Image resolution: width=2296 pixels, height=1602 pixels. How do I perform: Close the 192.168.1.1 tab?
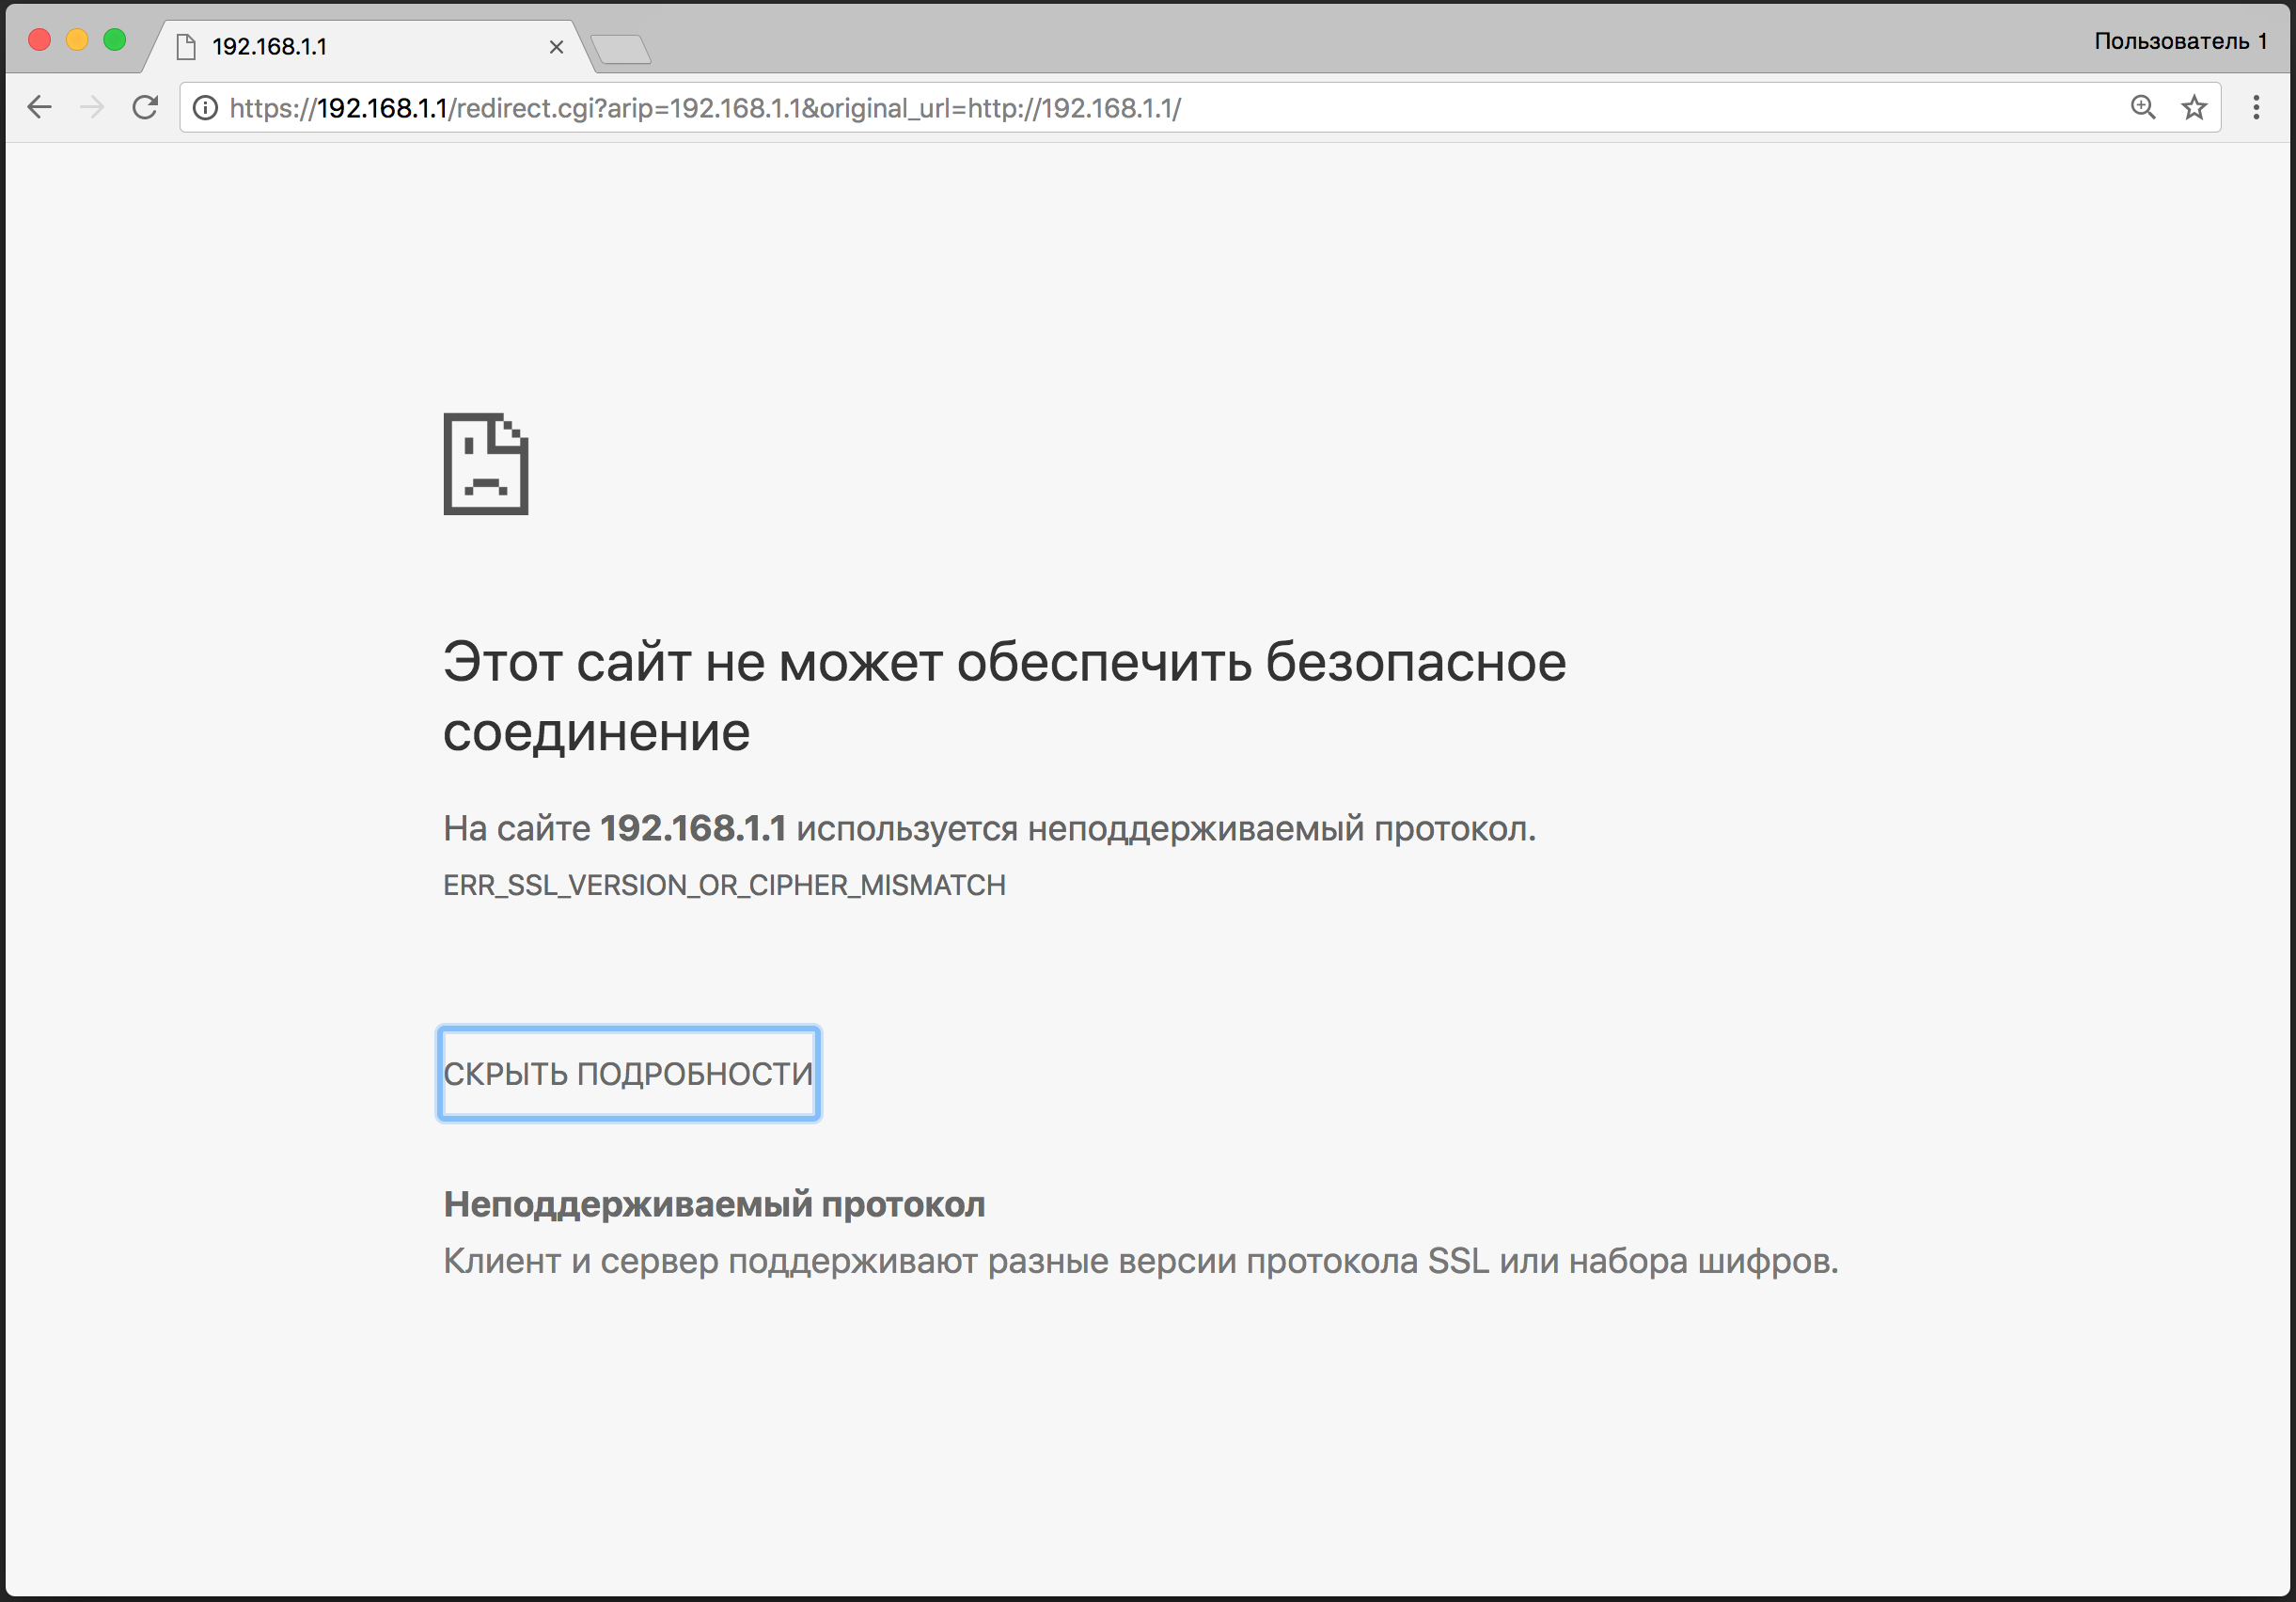557,46
